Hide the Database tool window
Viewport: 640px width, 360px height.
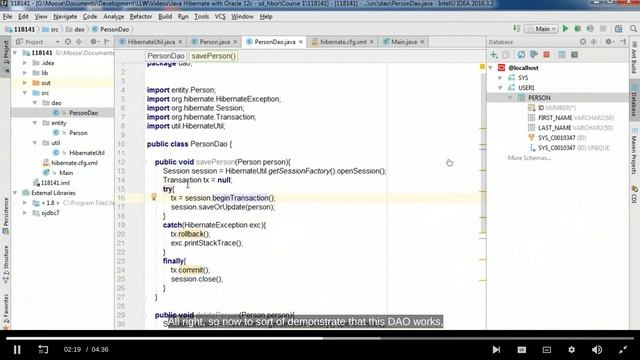pyautogui.click(x=623, y=42)
